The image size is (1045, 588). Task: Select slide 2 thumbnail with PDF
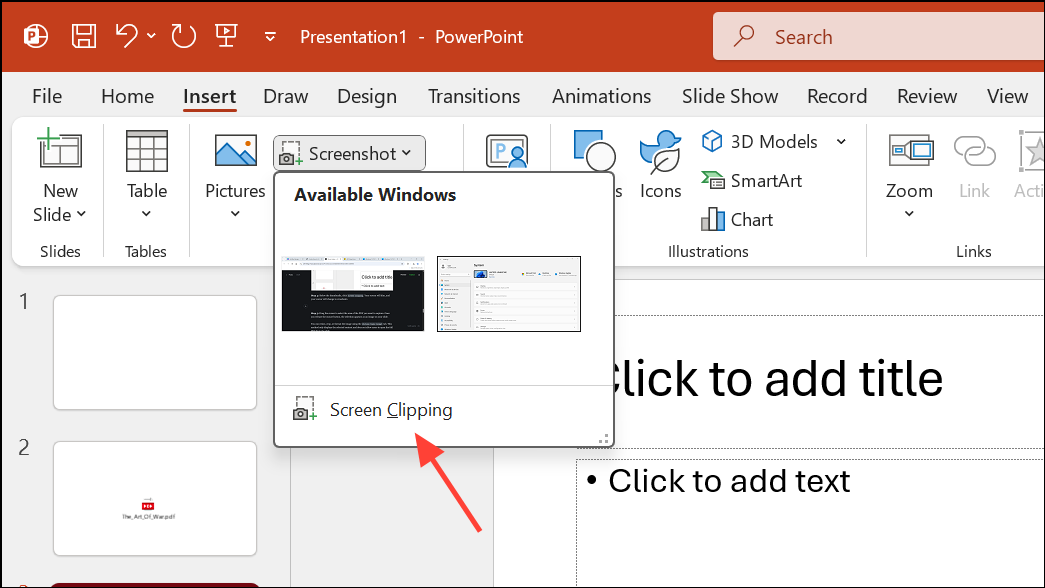155,498
